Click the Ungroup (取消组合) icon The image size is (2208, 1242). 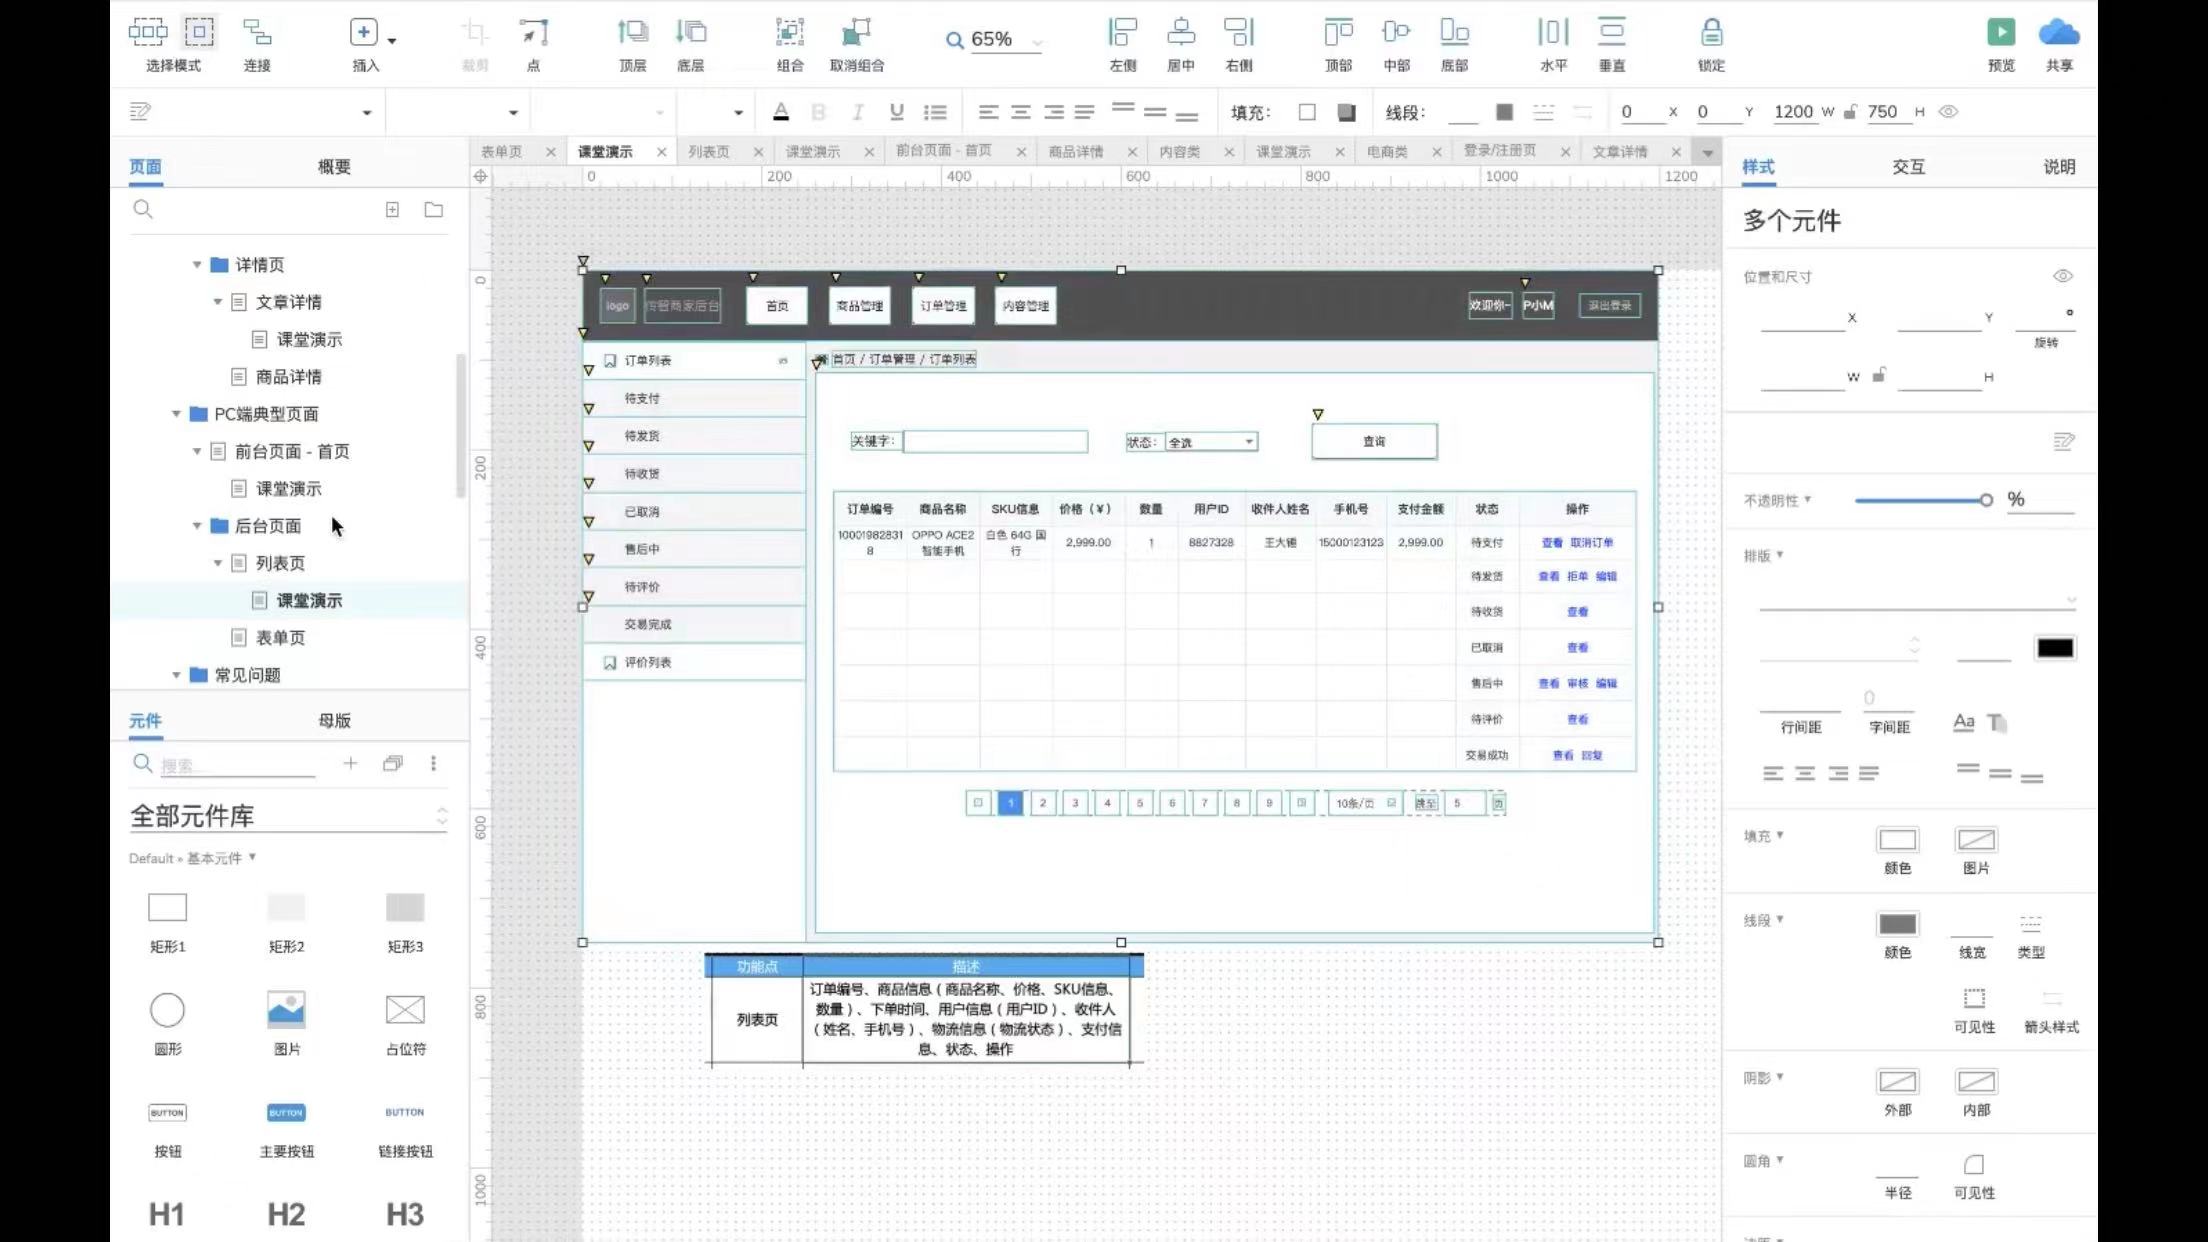[856, 33]
